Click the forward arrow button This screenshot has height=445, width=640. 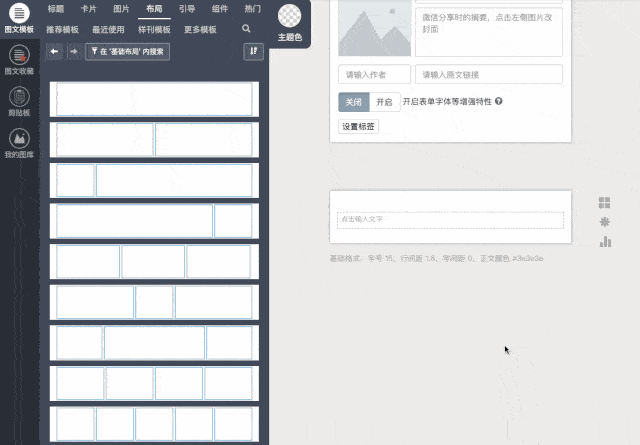(x=74, y=51)
